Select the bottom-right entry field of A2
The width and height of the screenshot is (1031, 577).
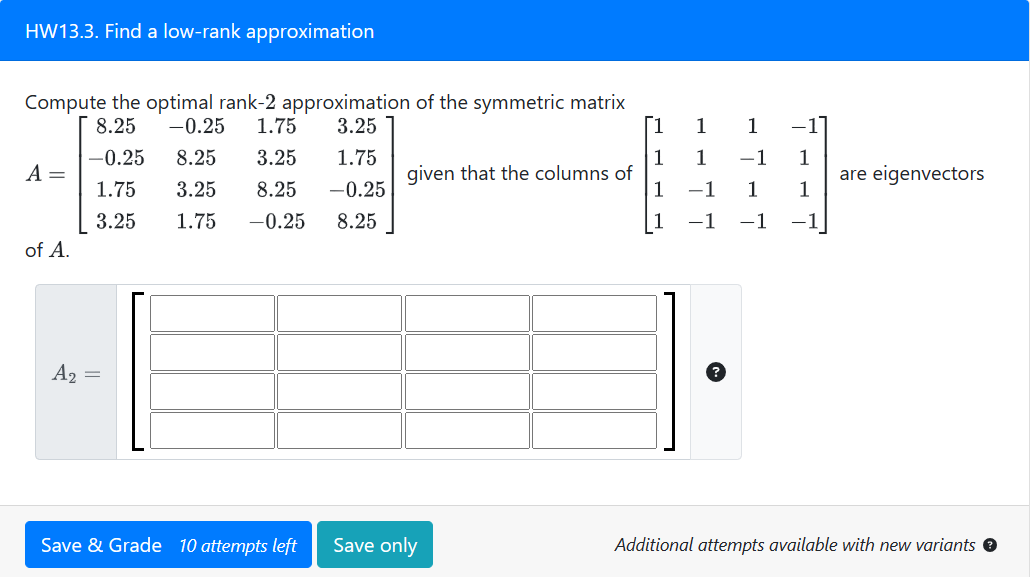pyautogui.click(x=594, y=429)
